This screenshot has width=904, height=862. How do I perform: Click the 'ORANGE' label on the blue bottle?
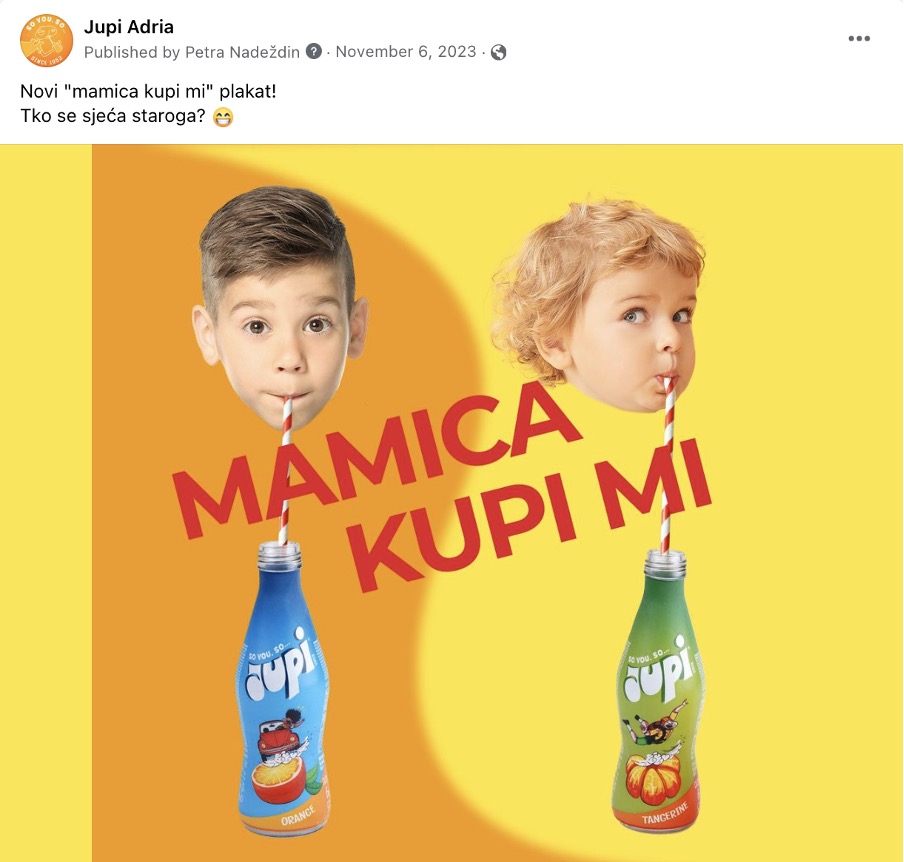pos(298,815)
